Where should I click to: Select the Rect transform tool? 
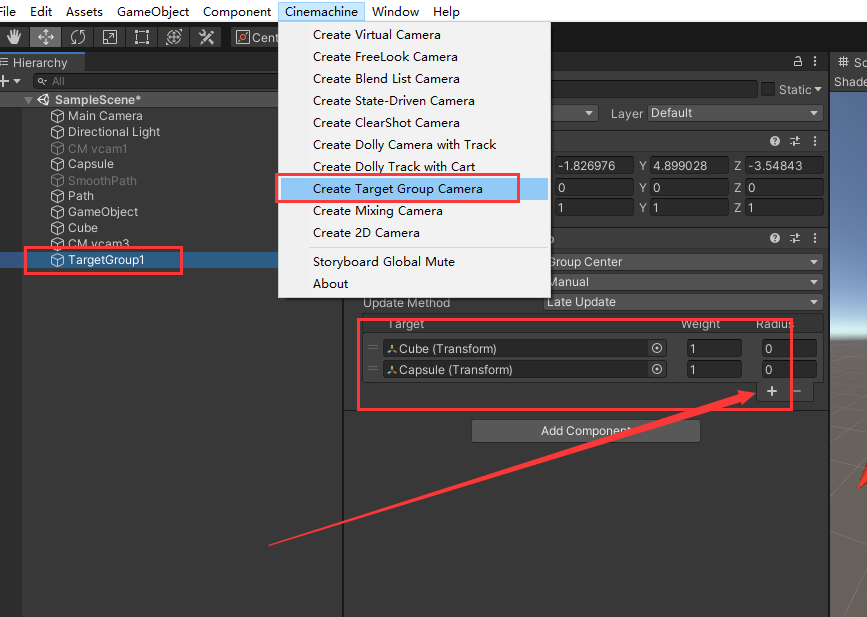coord(142,37)
